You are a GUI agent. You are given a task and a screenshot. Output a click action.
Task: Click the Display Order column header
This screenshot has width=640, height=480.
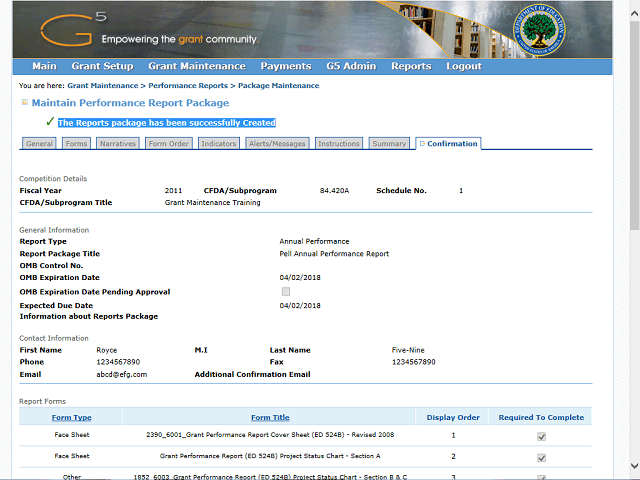pos(453,418)
